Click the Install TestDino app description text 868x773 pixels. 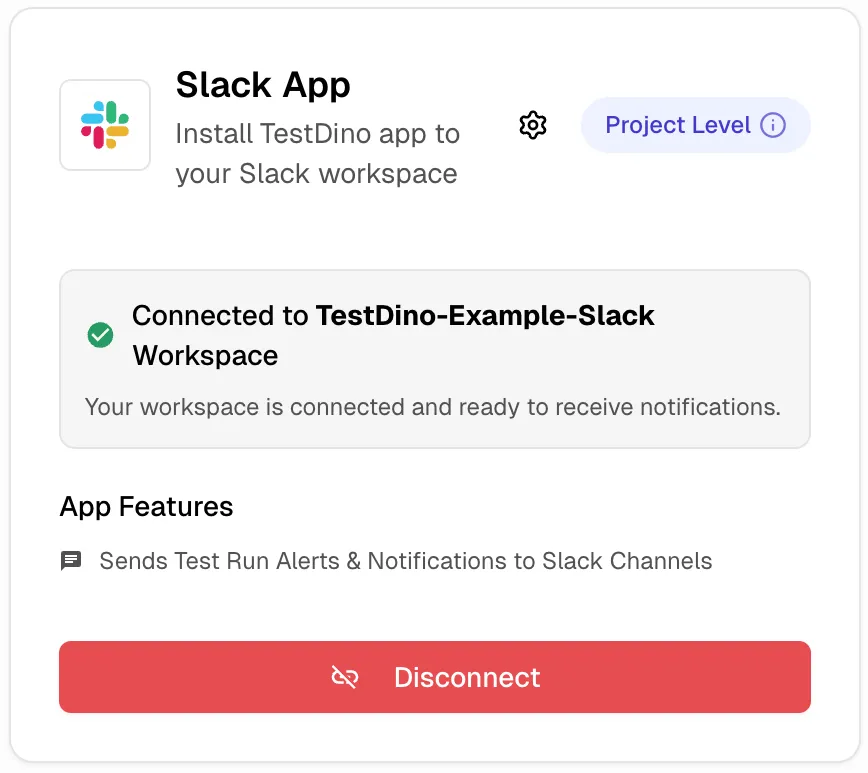tap(317, 153)
